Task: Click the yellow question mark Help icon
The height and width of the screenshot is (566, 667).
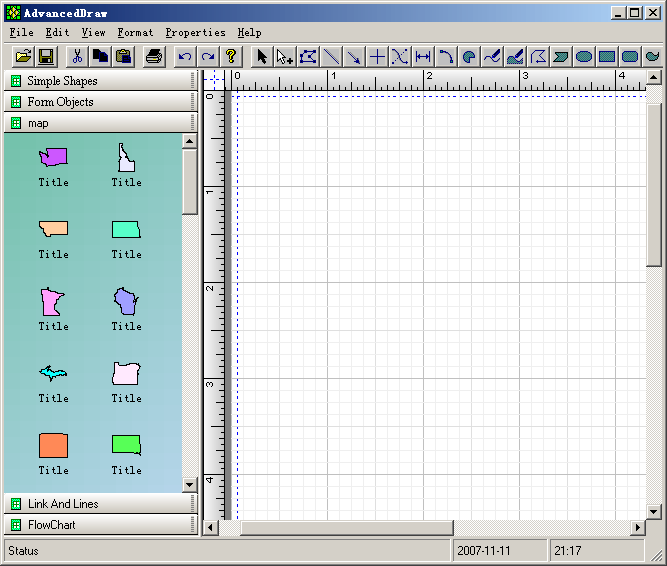Action: tap(231, 57)
